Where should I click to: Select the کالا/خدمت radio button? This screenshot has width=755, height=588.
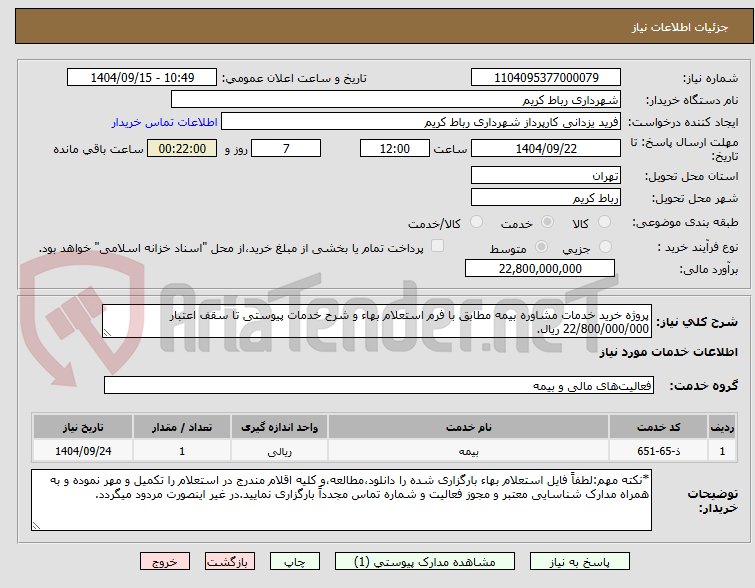coord(476,222)
